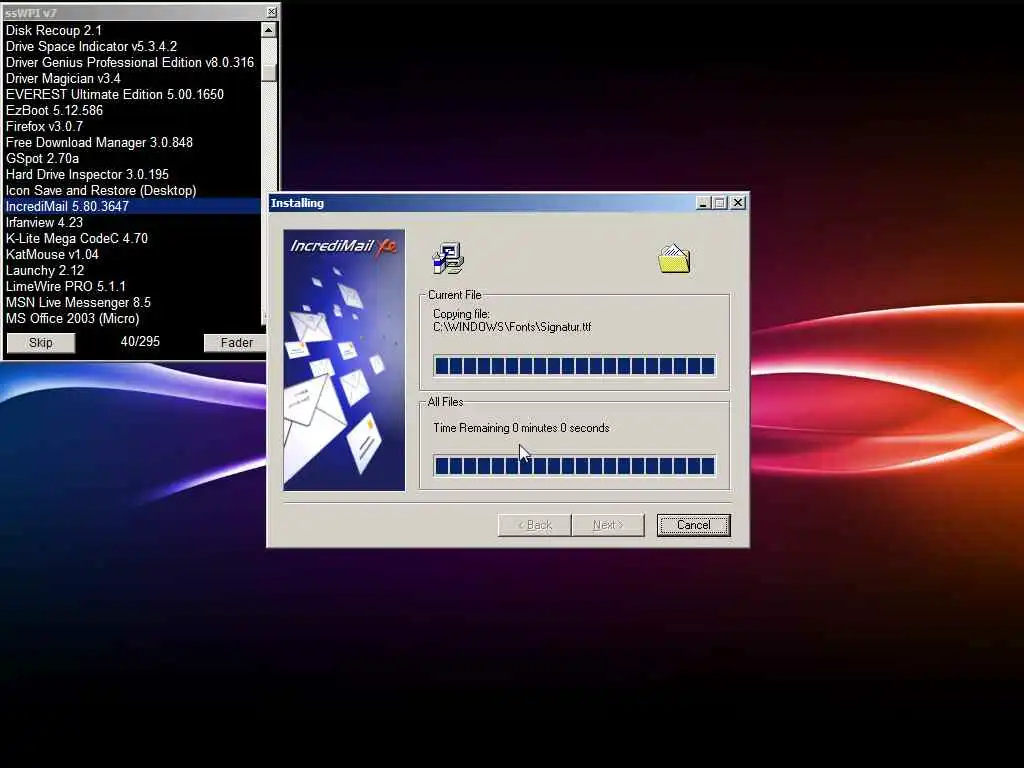The height and width of the screenshot is (768, 1024).
Task: Click the file path "C:\WINDOWS\Fonts\Signatur.ttf"
Action: [x=512, y=327]
